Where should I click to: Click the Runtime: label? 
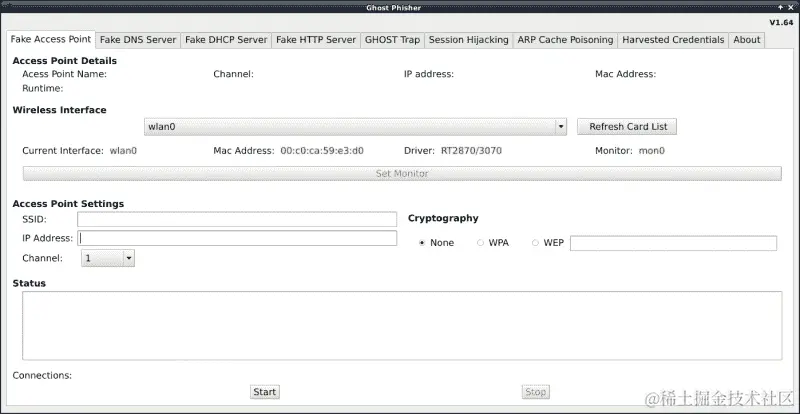point(43,88)
